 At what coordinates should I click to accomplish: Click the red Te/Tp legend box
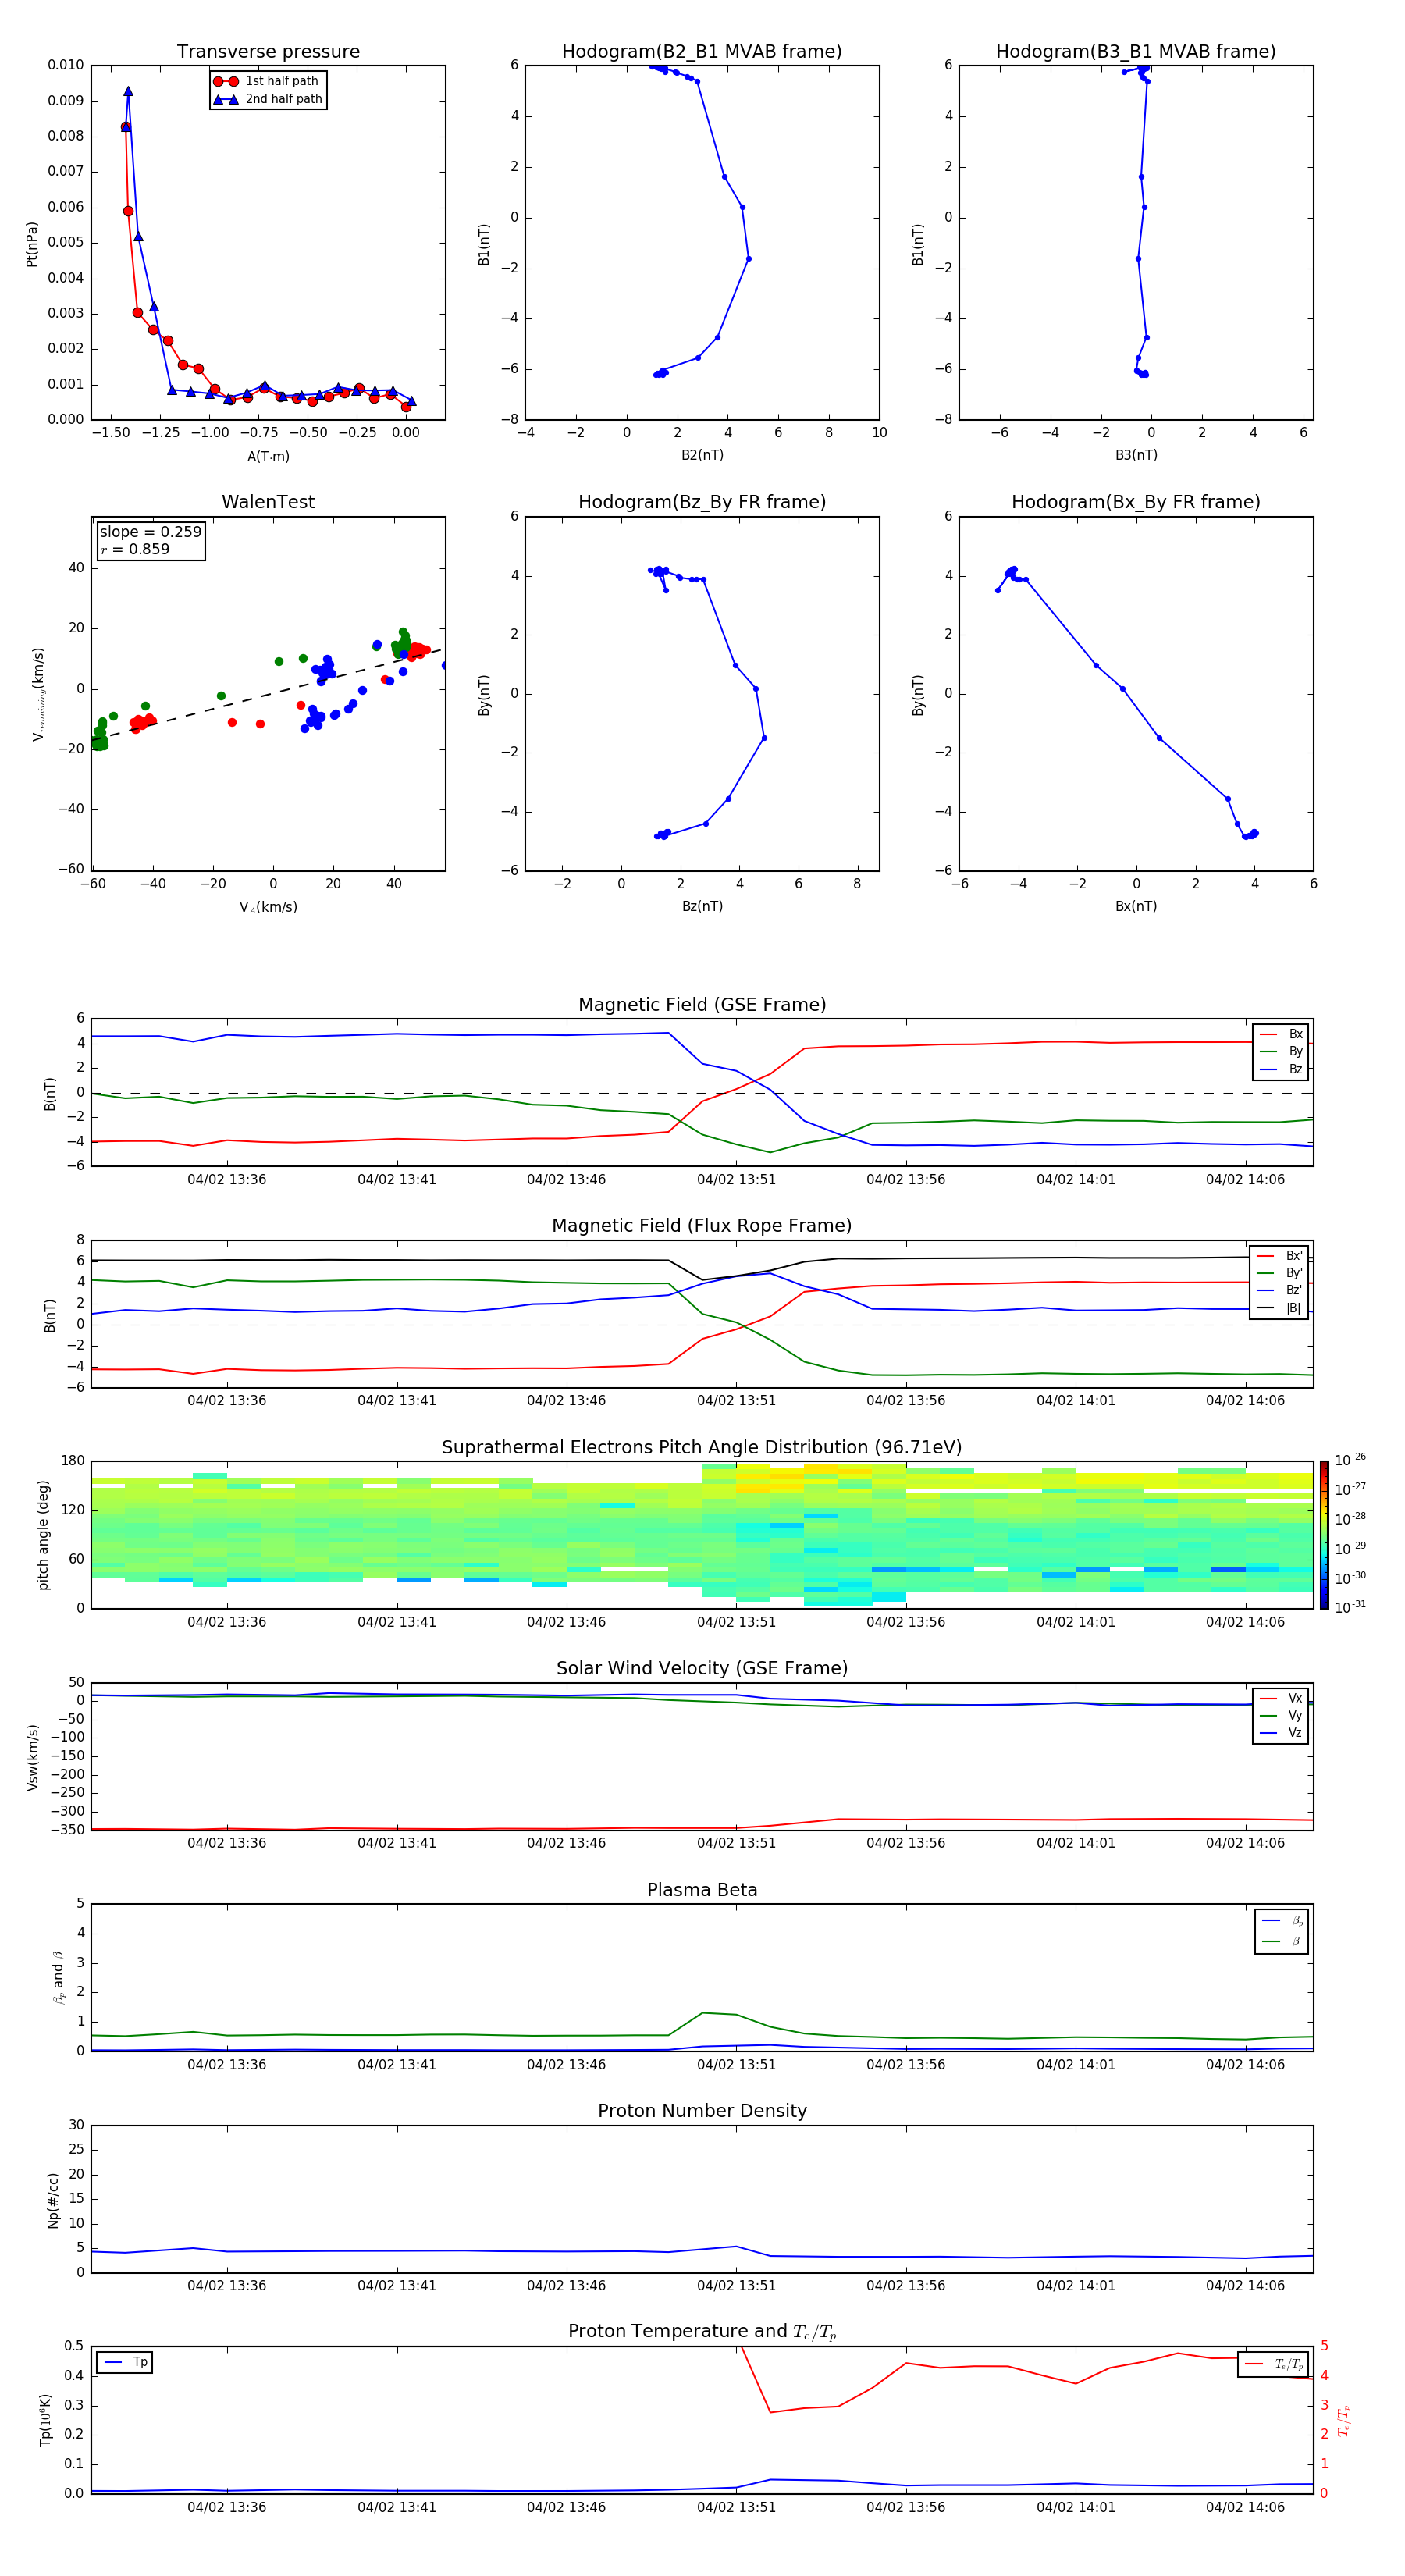click(1273, 2365)
